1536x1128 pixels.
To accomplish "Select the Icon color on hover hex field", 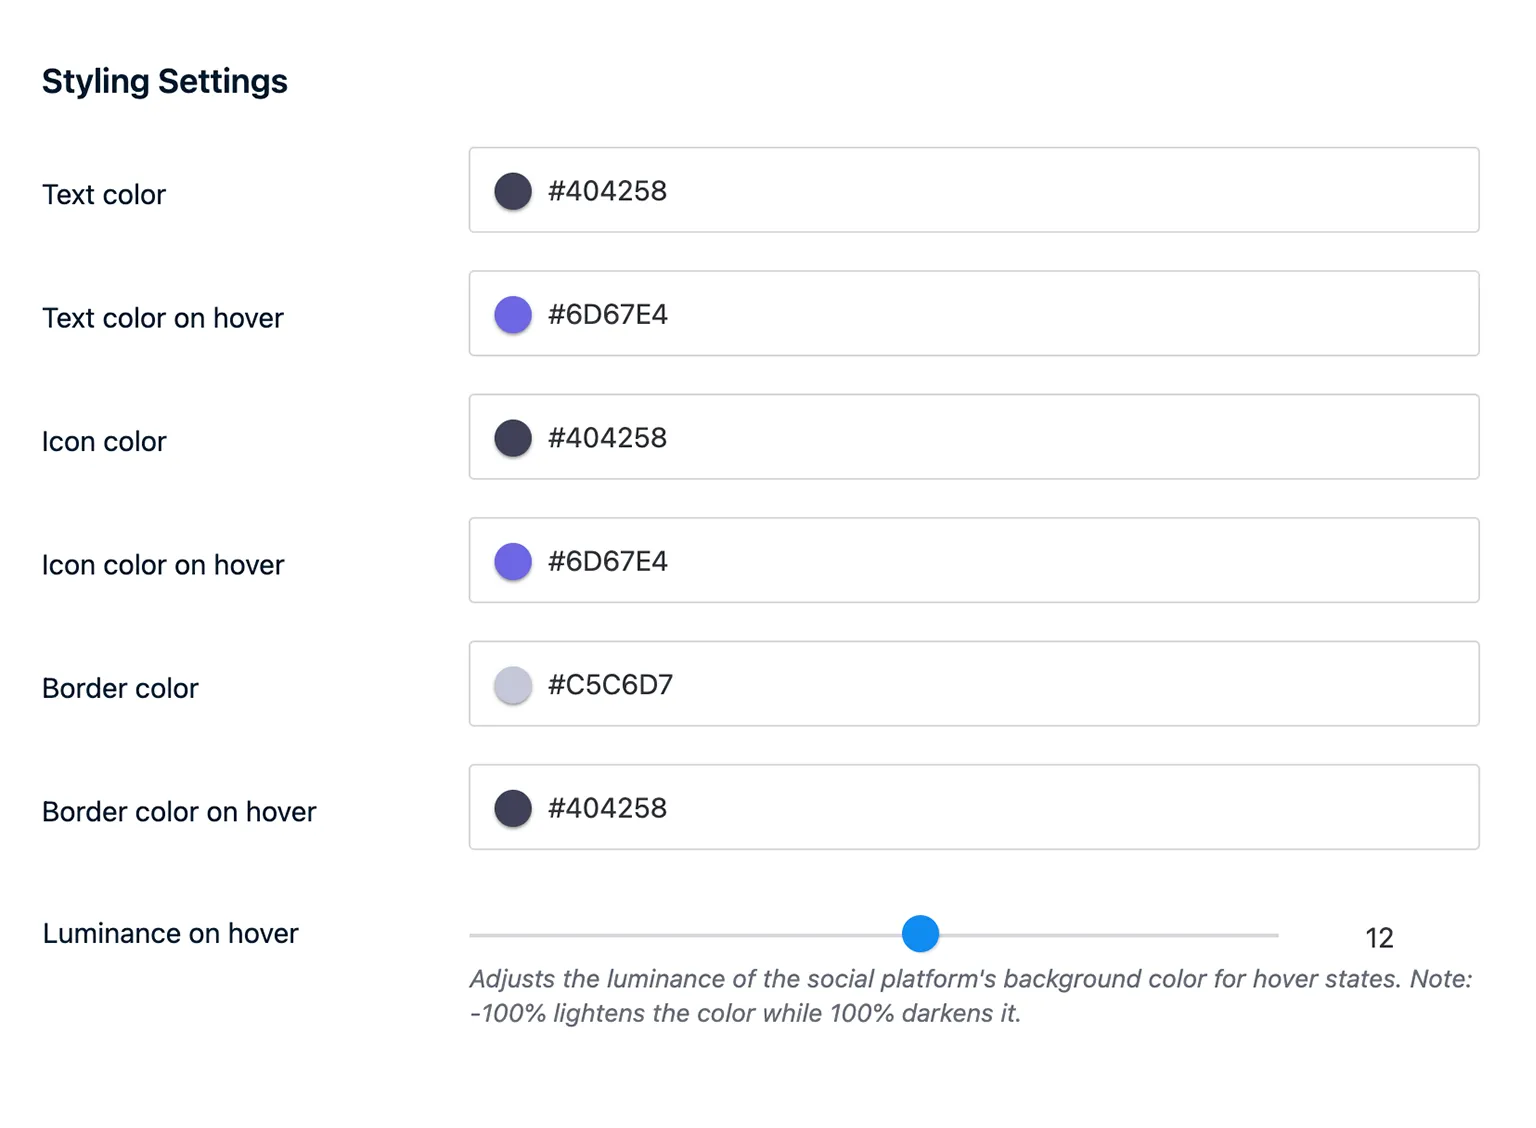I will 1000,562.
